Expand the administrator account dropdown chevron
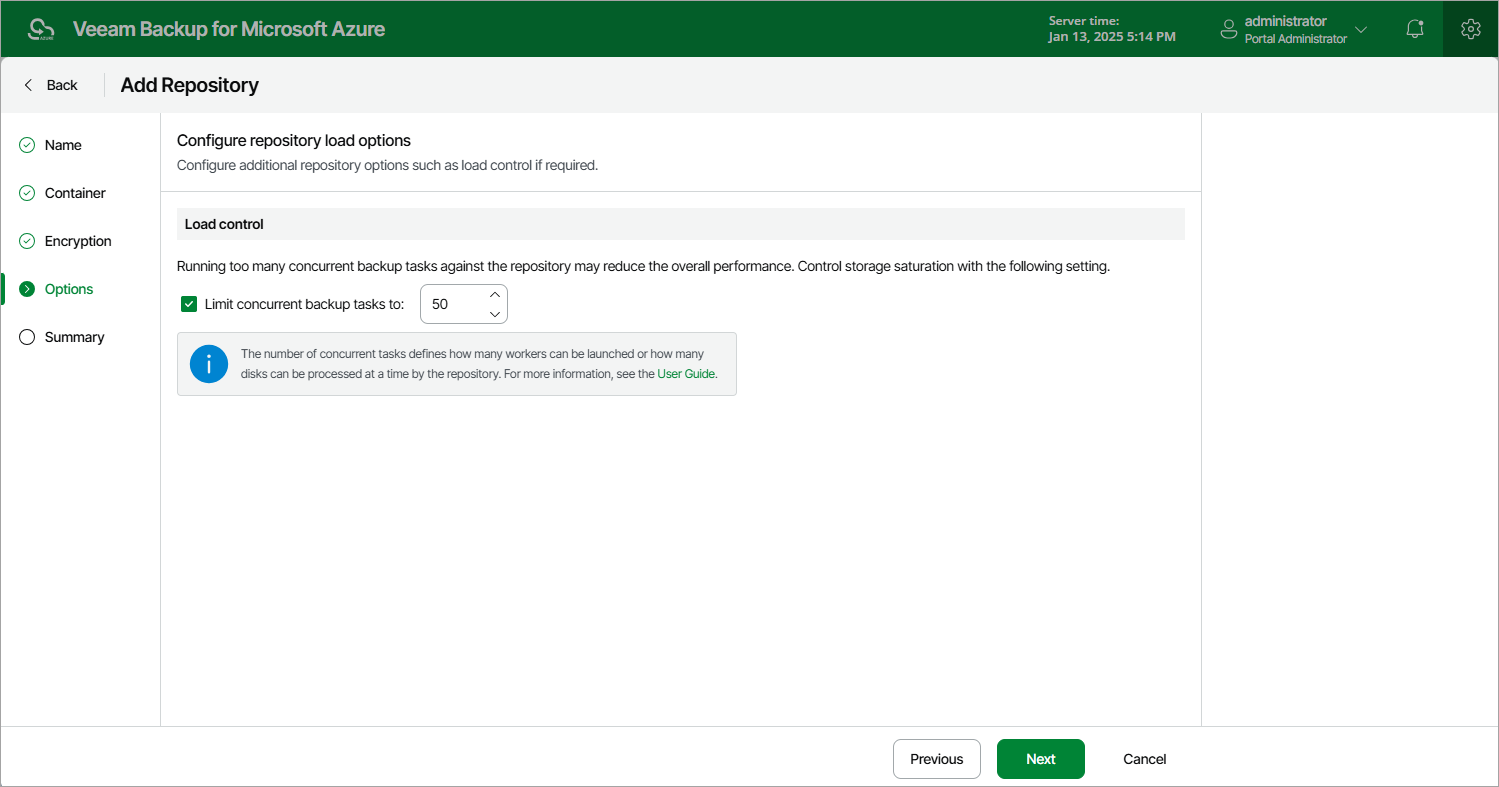This screenshot has height=787, width=1499. [x=1360, y=29]
